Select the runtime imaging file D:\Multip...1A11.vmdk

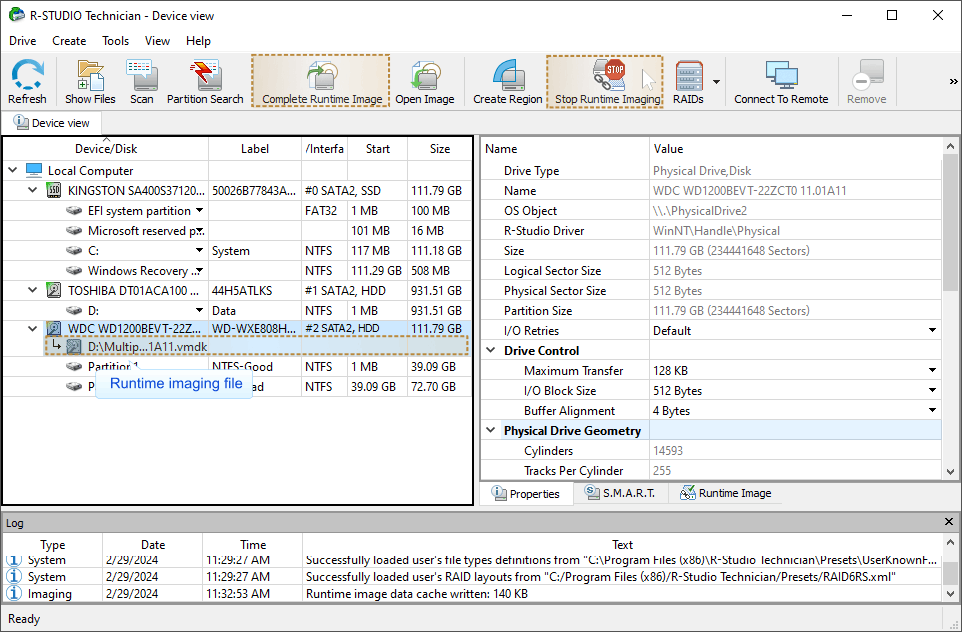147,347
